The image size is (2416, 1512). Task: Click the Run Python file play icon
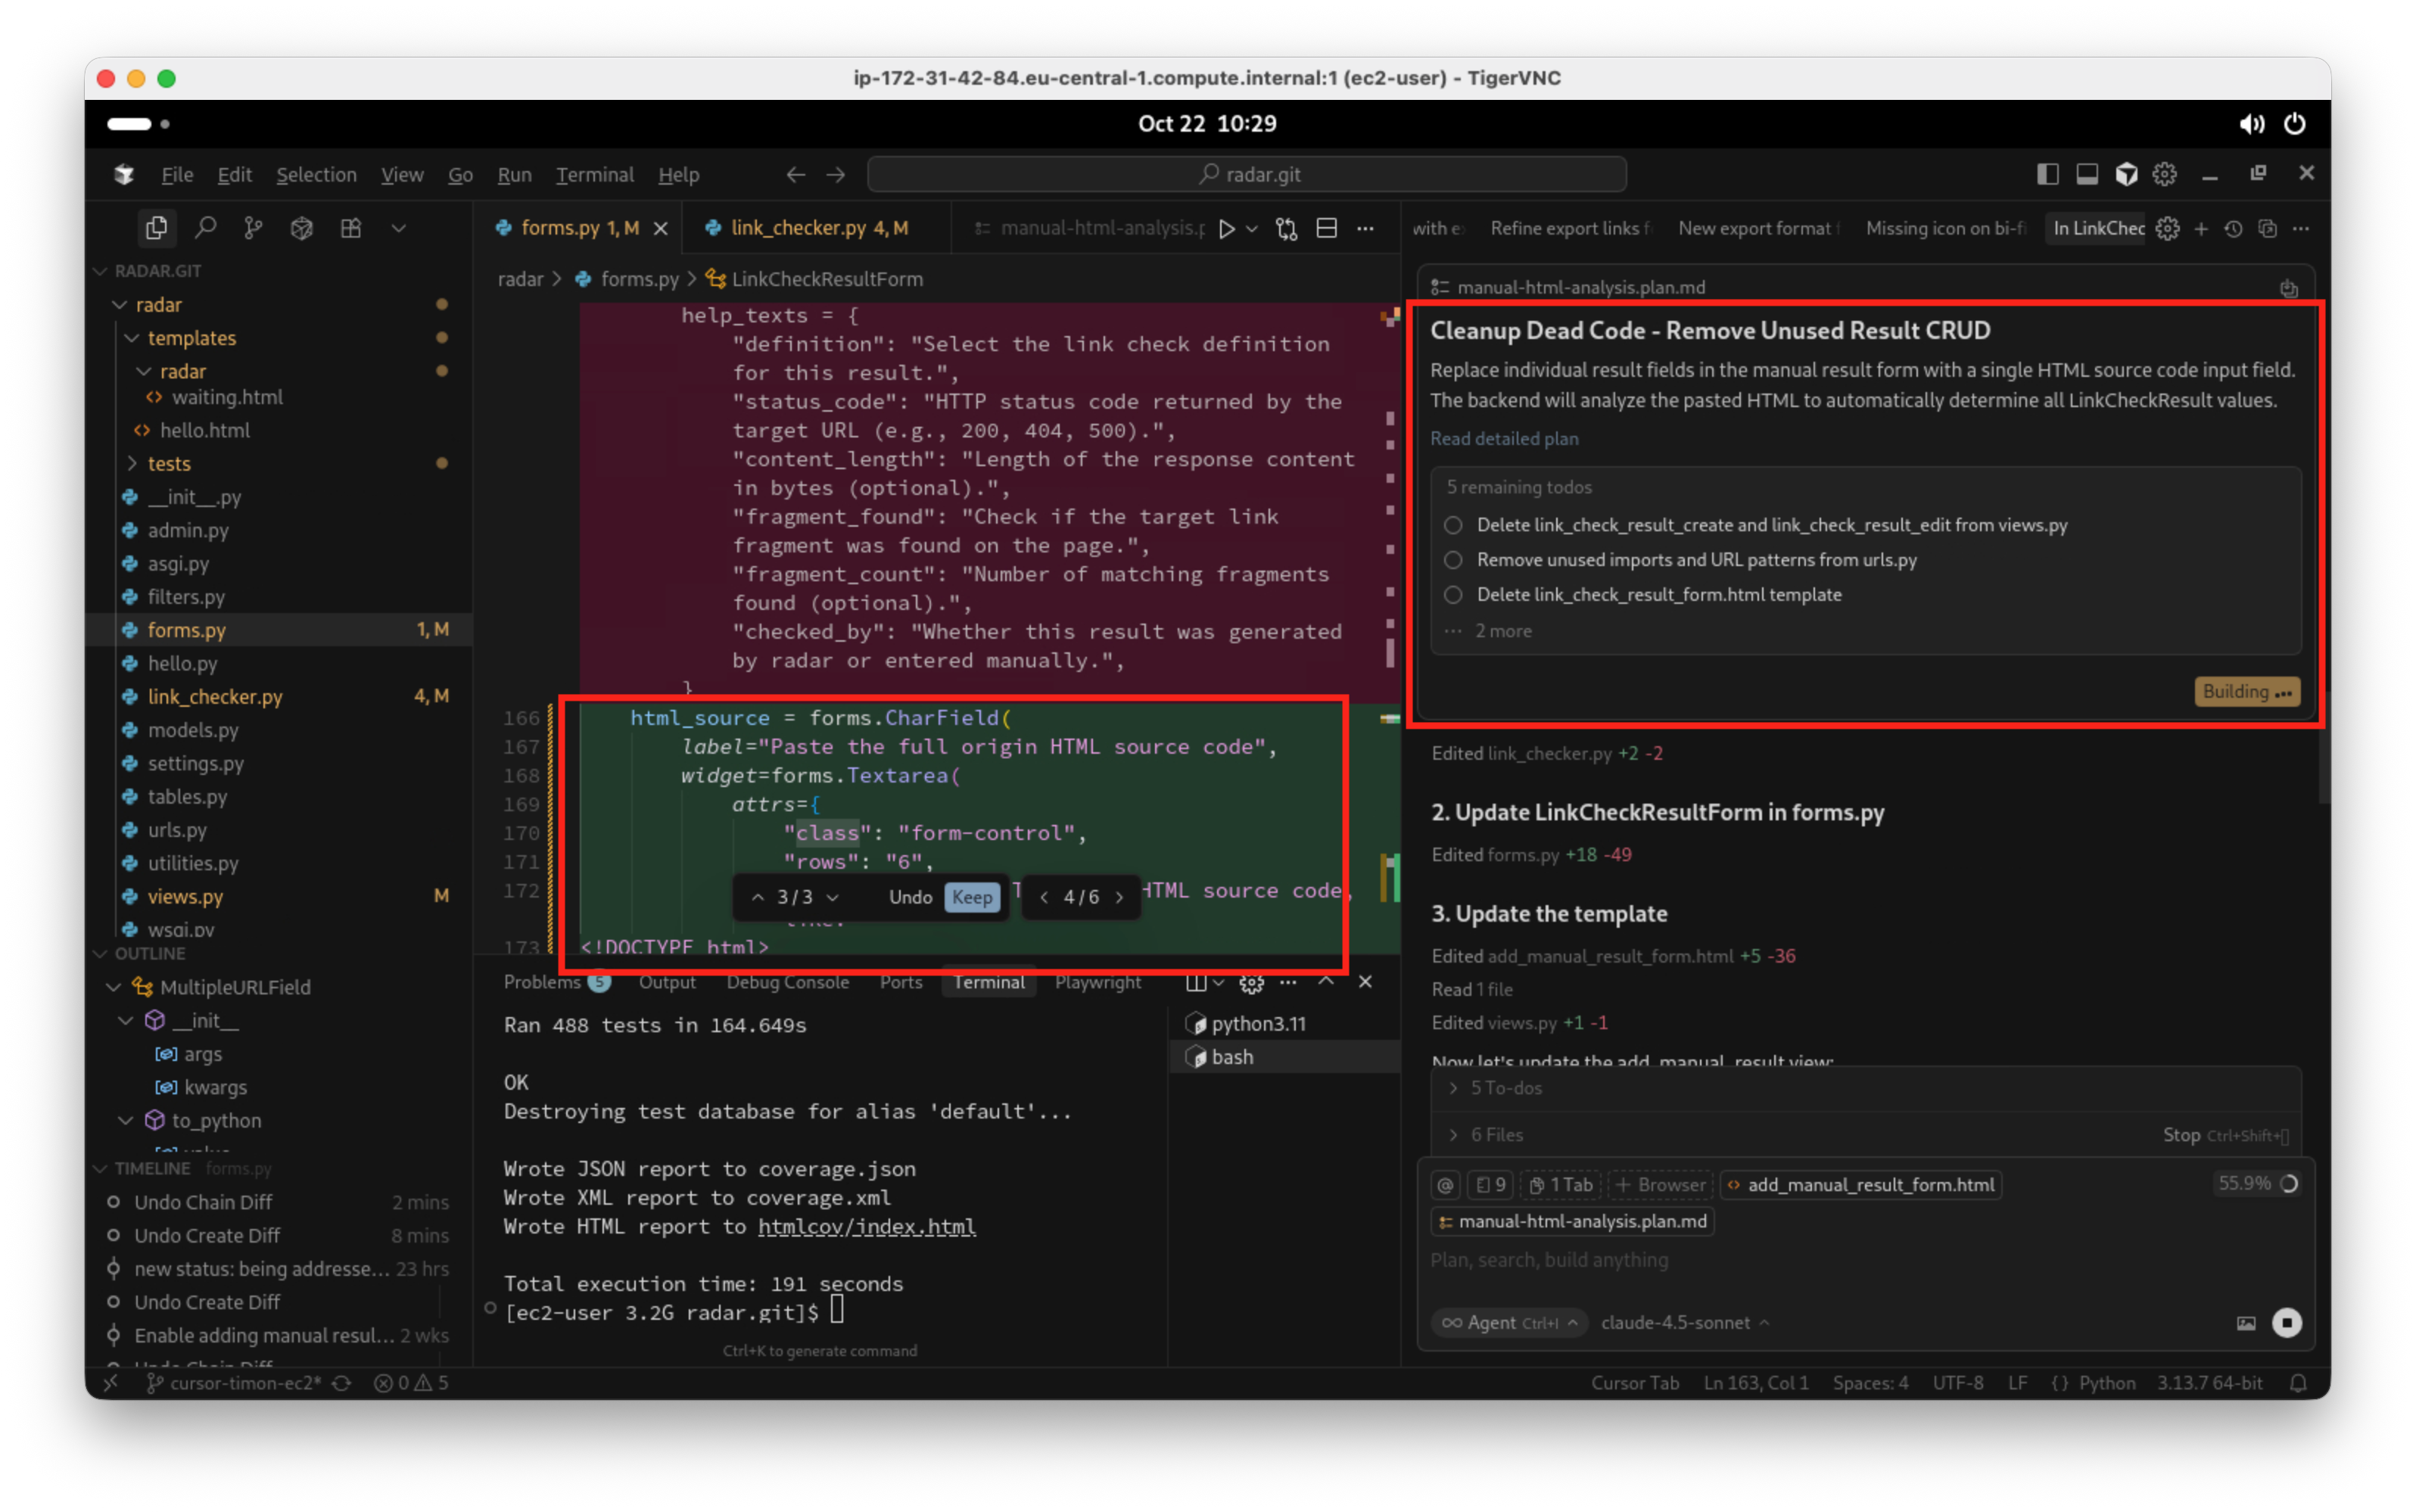point(1226,229)
